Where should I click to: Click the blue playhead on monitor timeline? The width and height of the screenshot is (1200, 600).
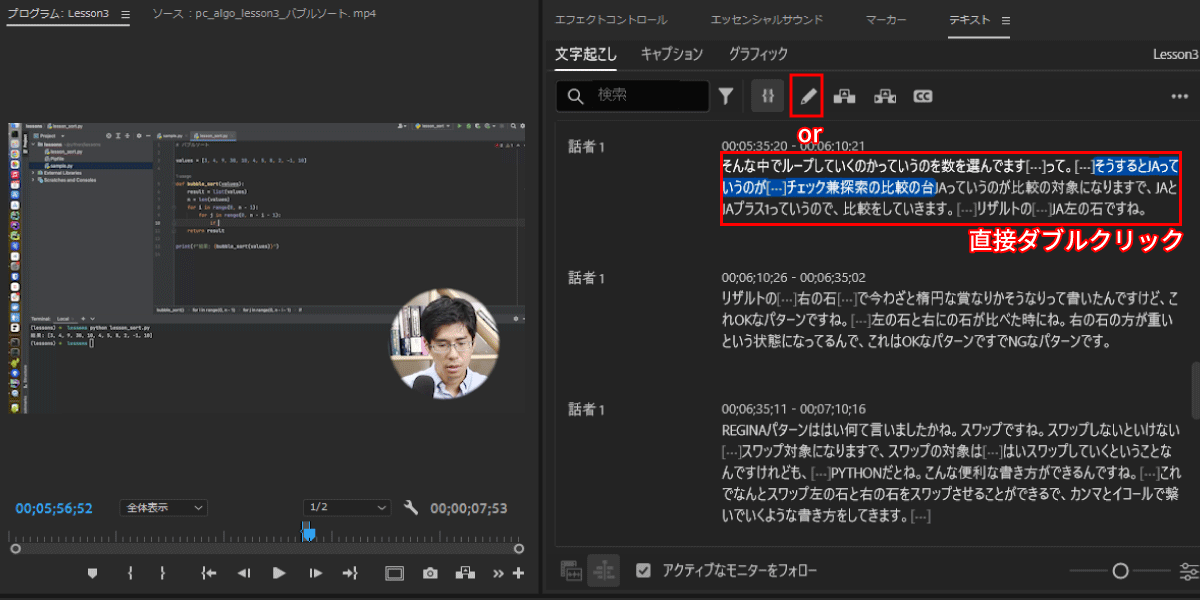coord(309,533)
